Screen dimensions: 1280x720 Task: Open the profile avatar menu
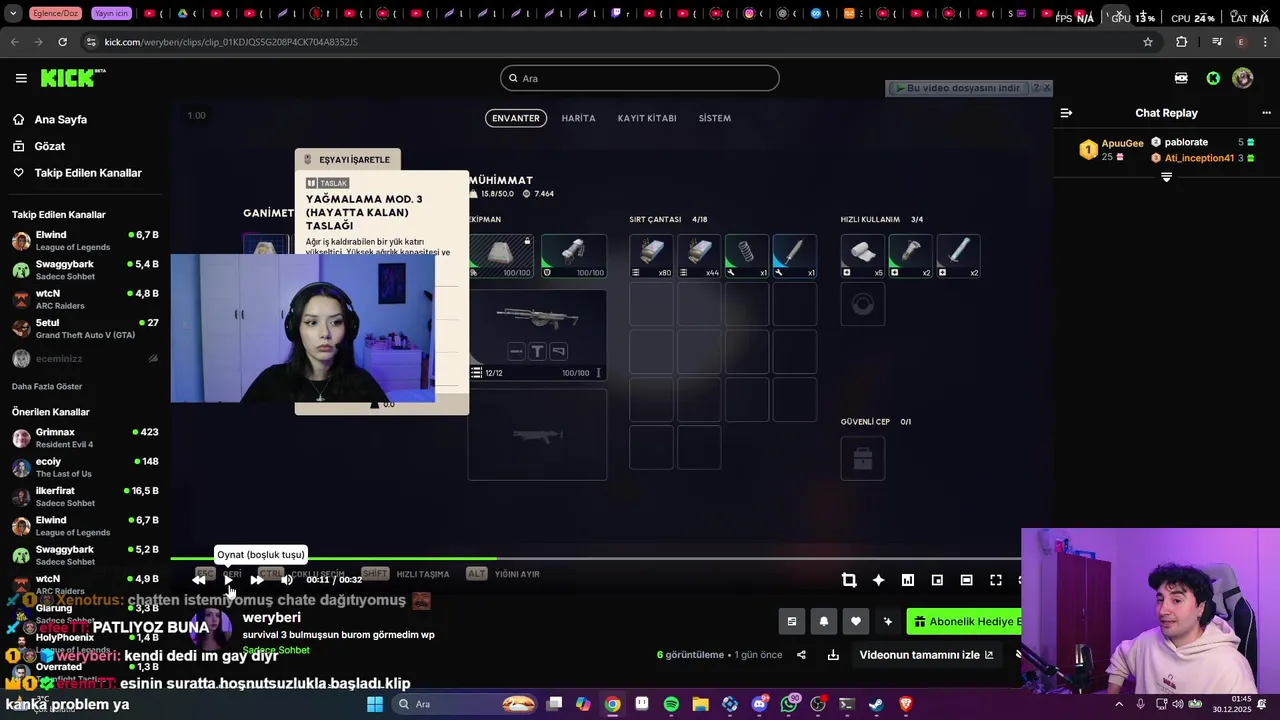point(1243,78)
